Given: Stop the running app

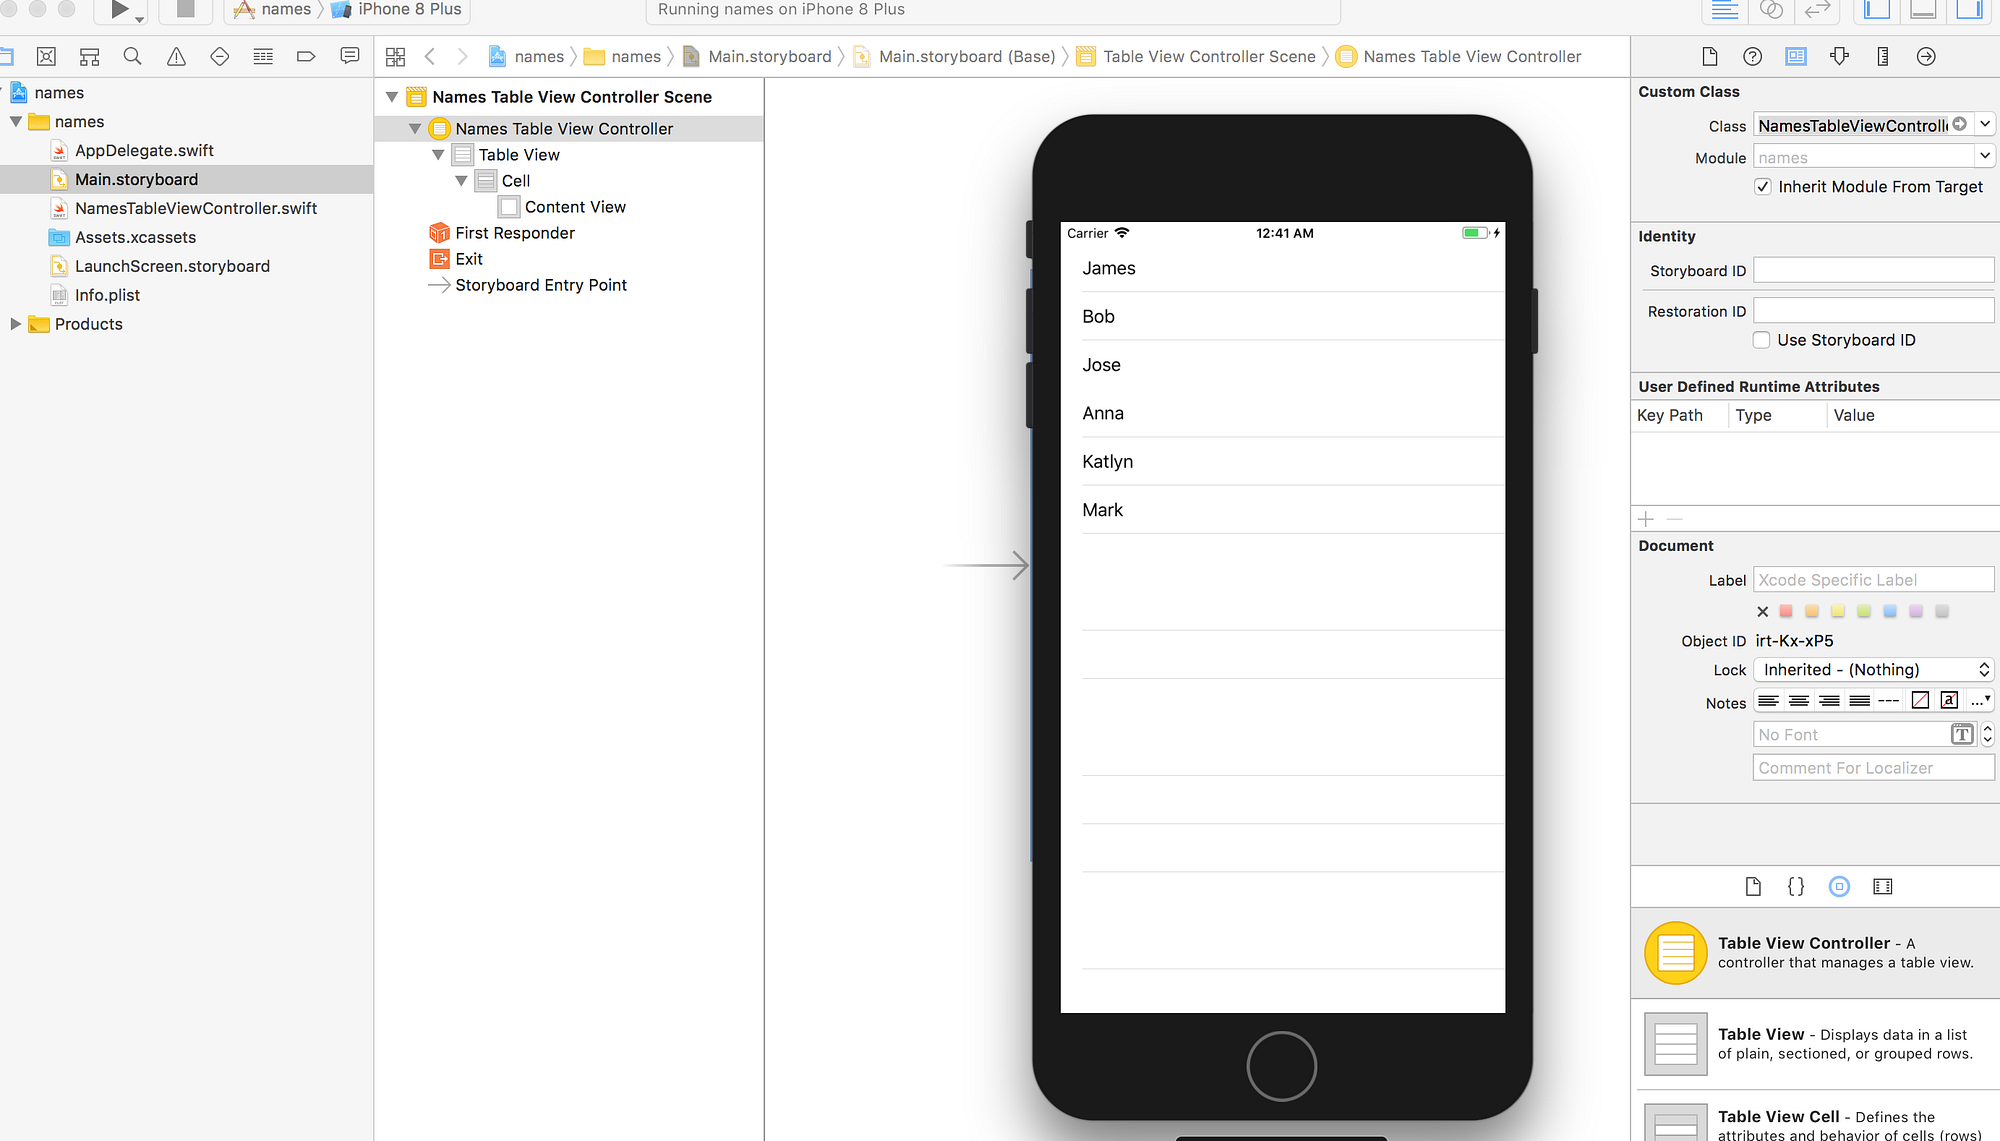Looking at the screenshot, I should click(185, 10).
